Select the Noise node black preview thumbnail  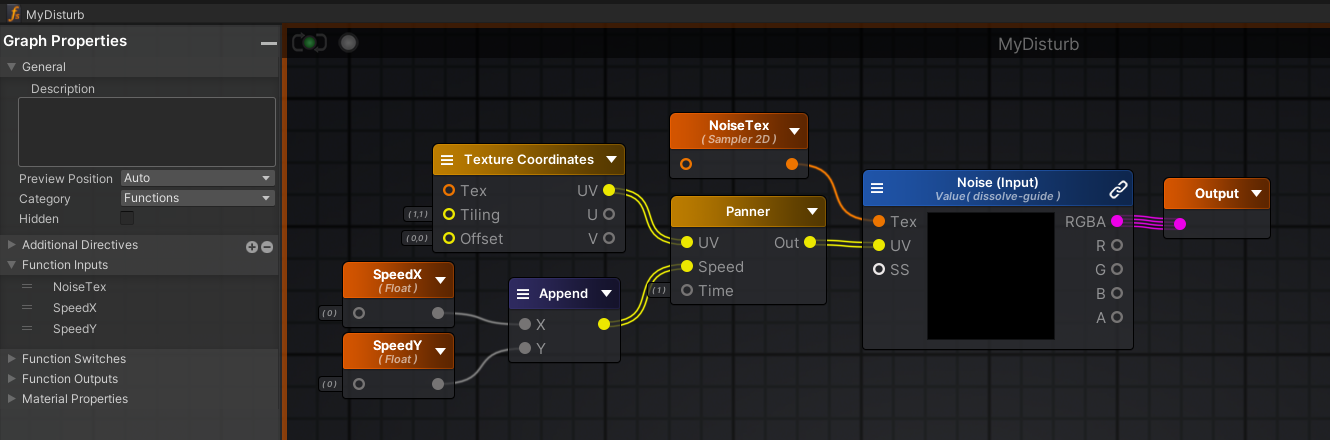click(x=991, y=275)
